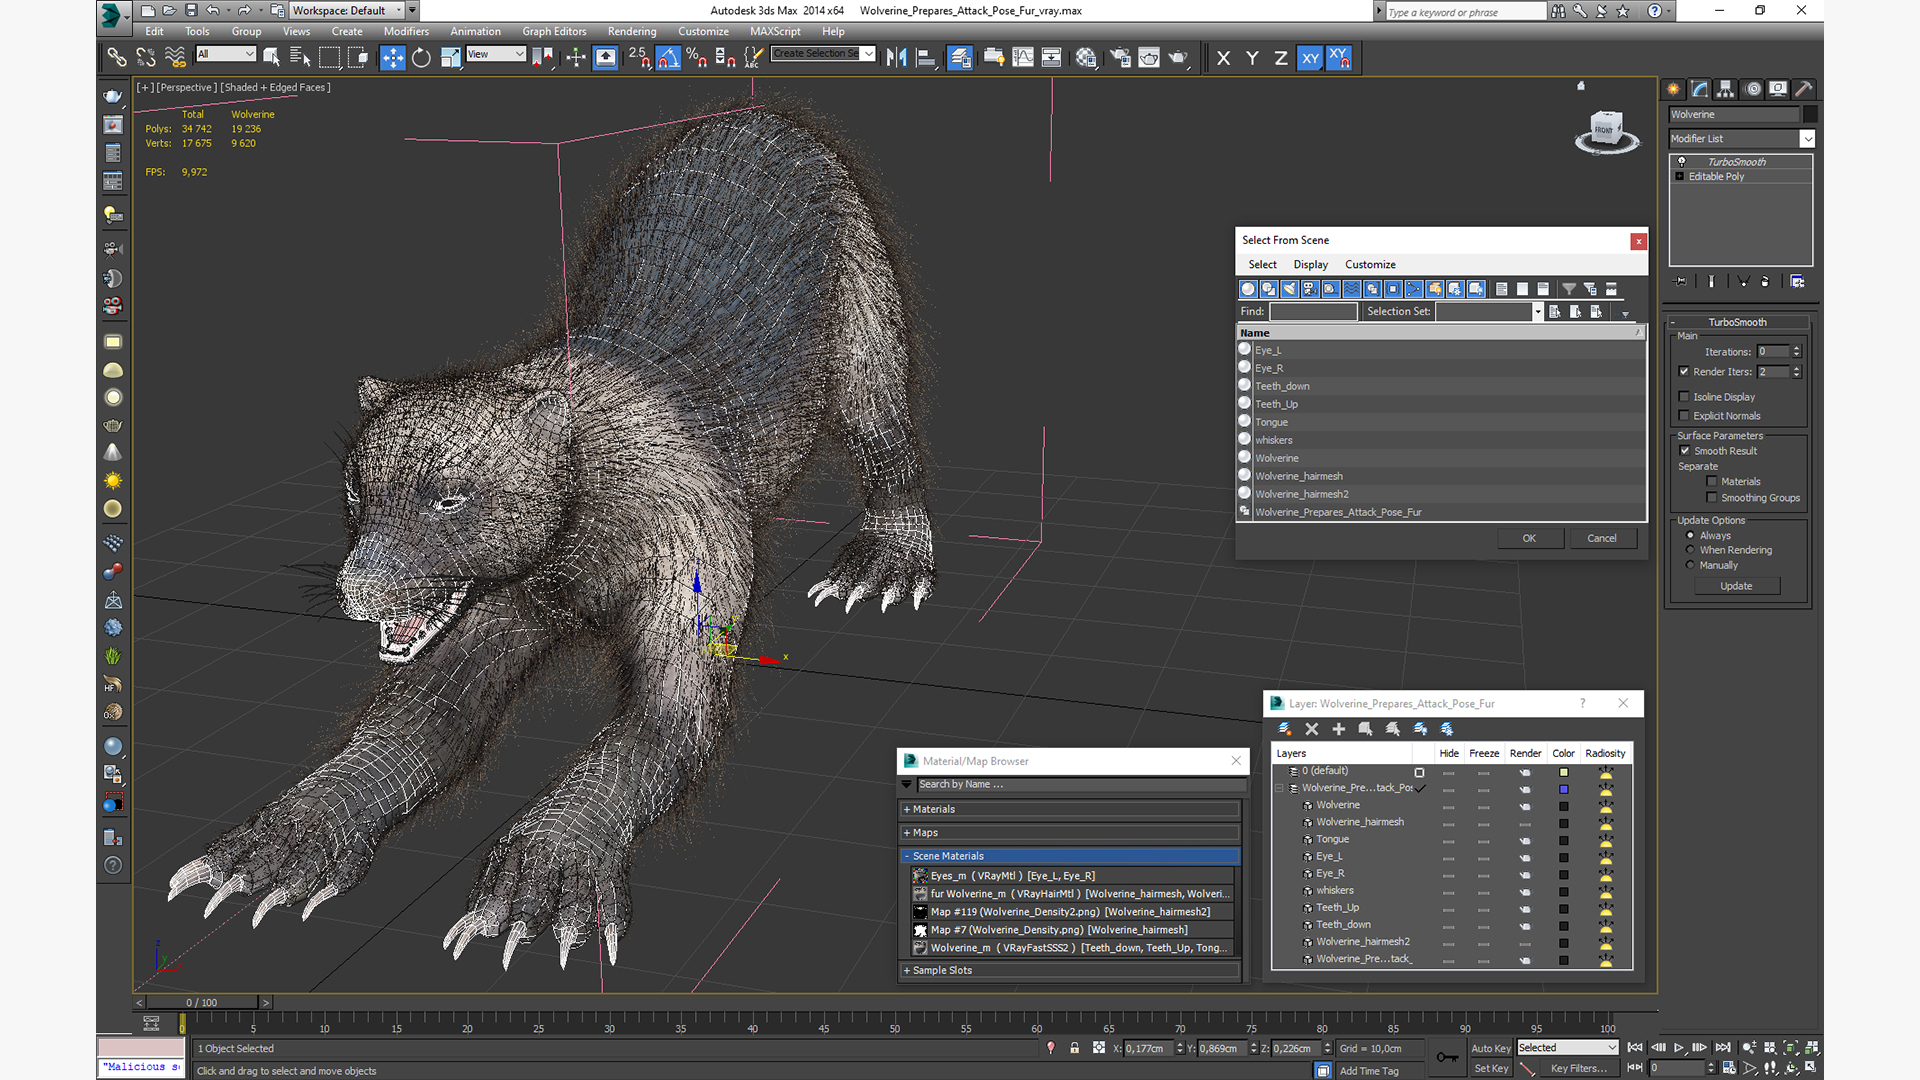1920x1080 pixels.
Task: Click the Mirror tool icon
Action: click(897, 58)
